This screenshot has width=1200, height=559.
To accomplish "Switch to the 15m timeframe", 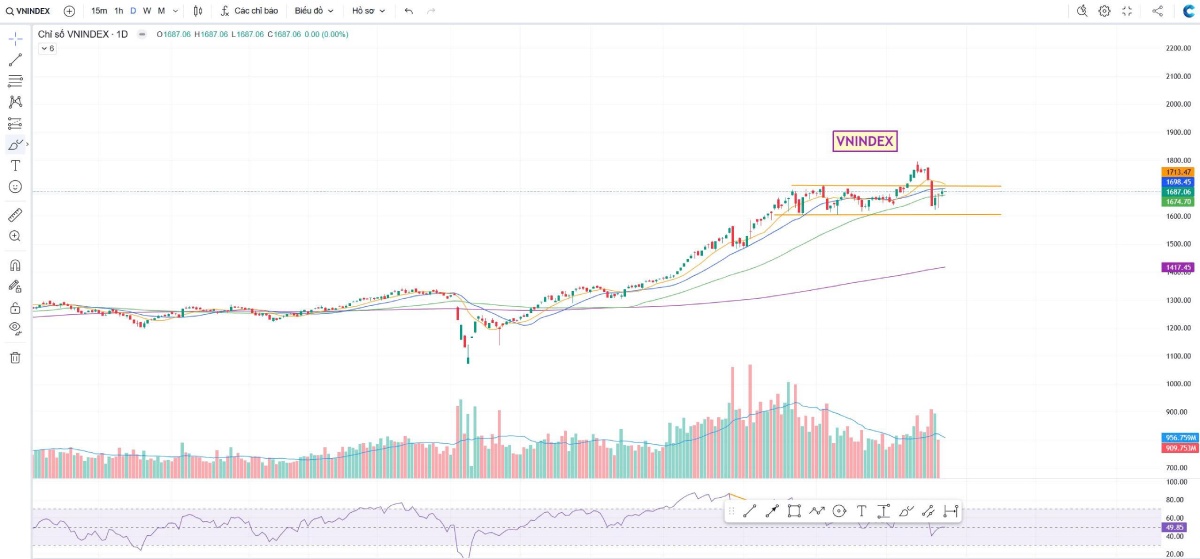I will [99, 11].
